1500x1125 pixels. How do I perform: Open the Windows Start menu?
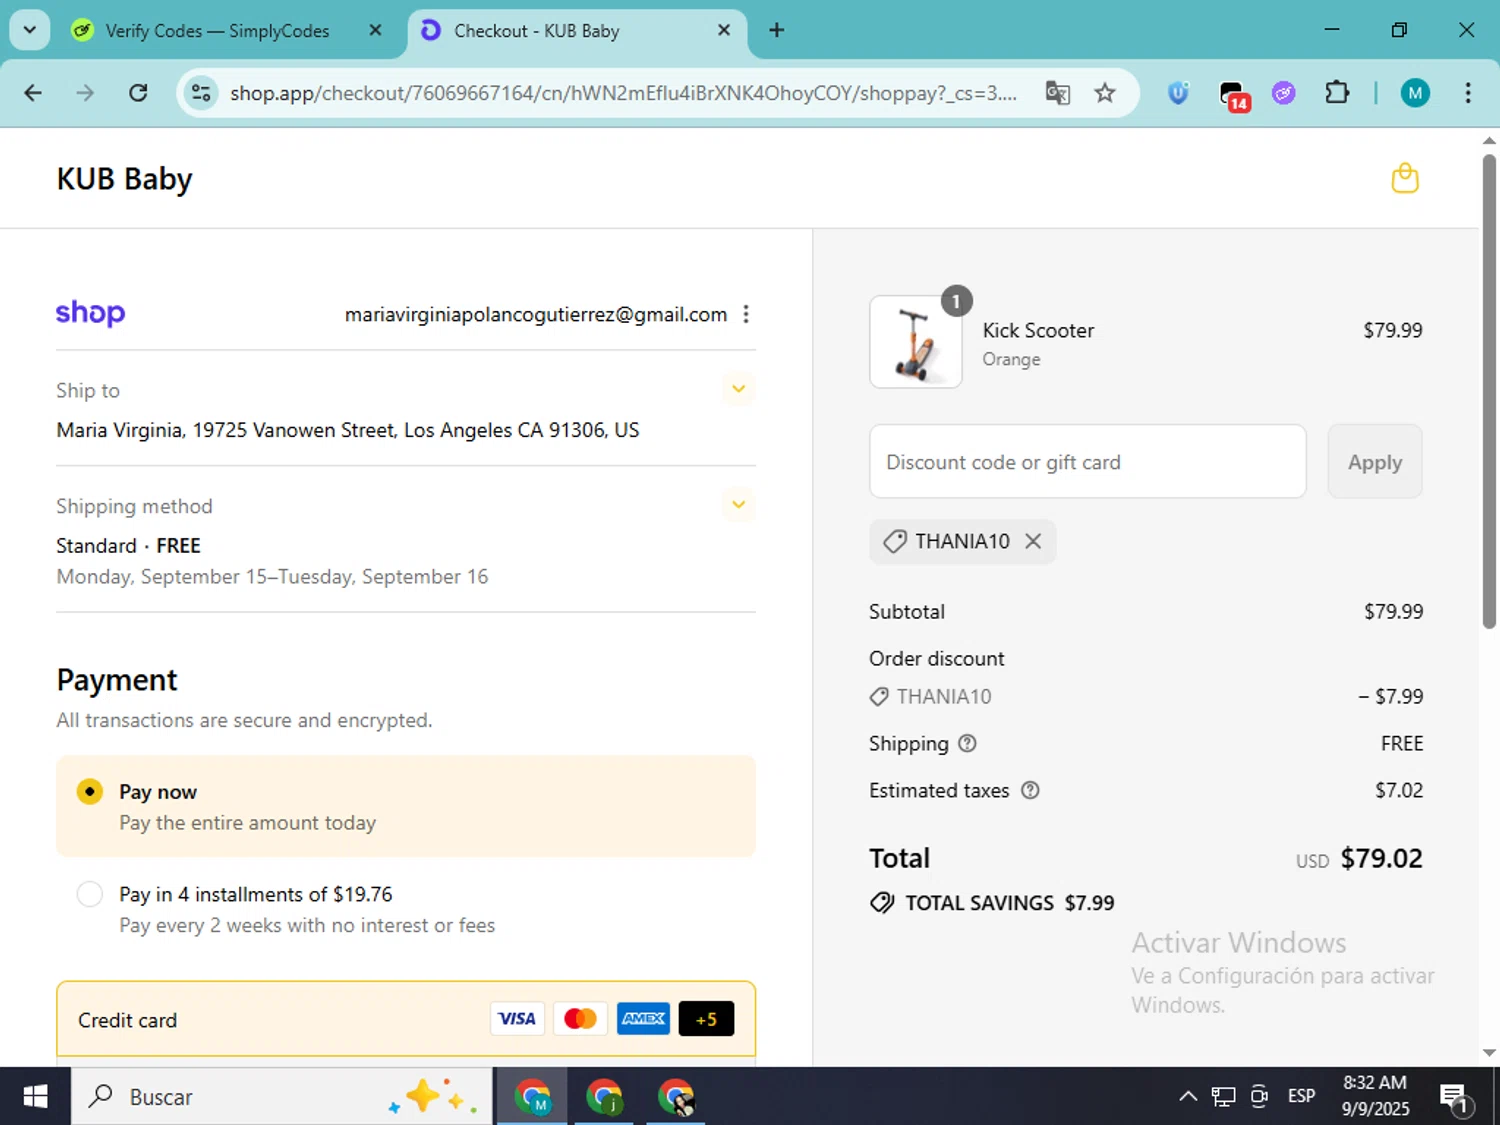35,1097
